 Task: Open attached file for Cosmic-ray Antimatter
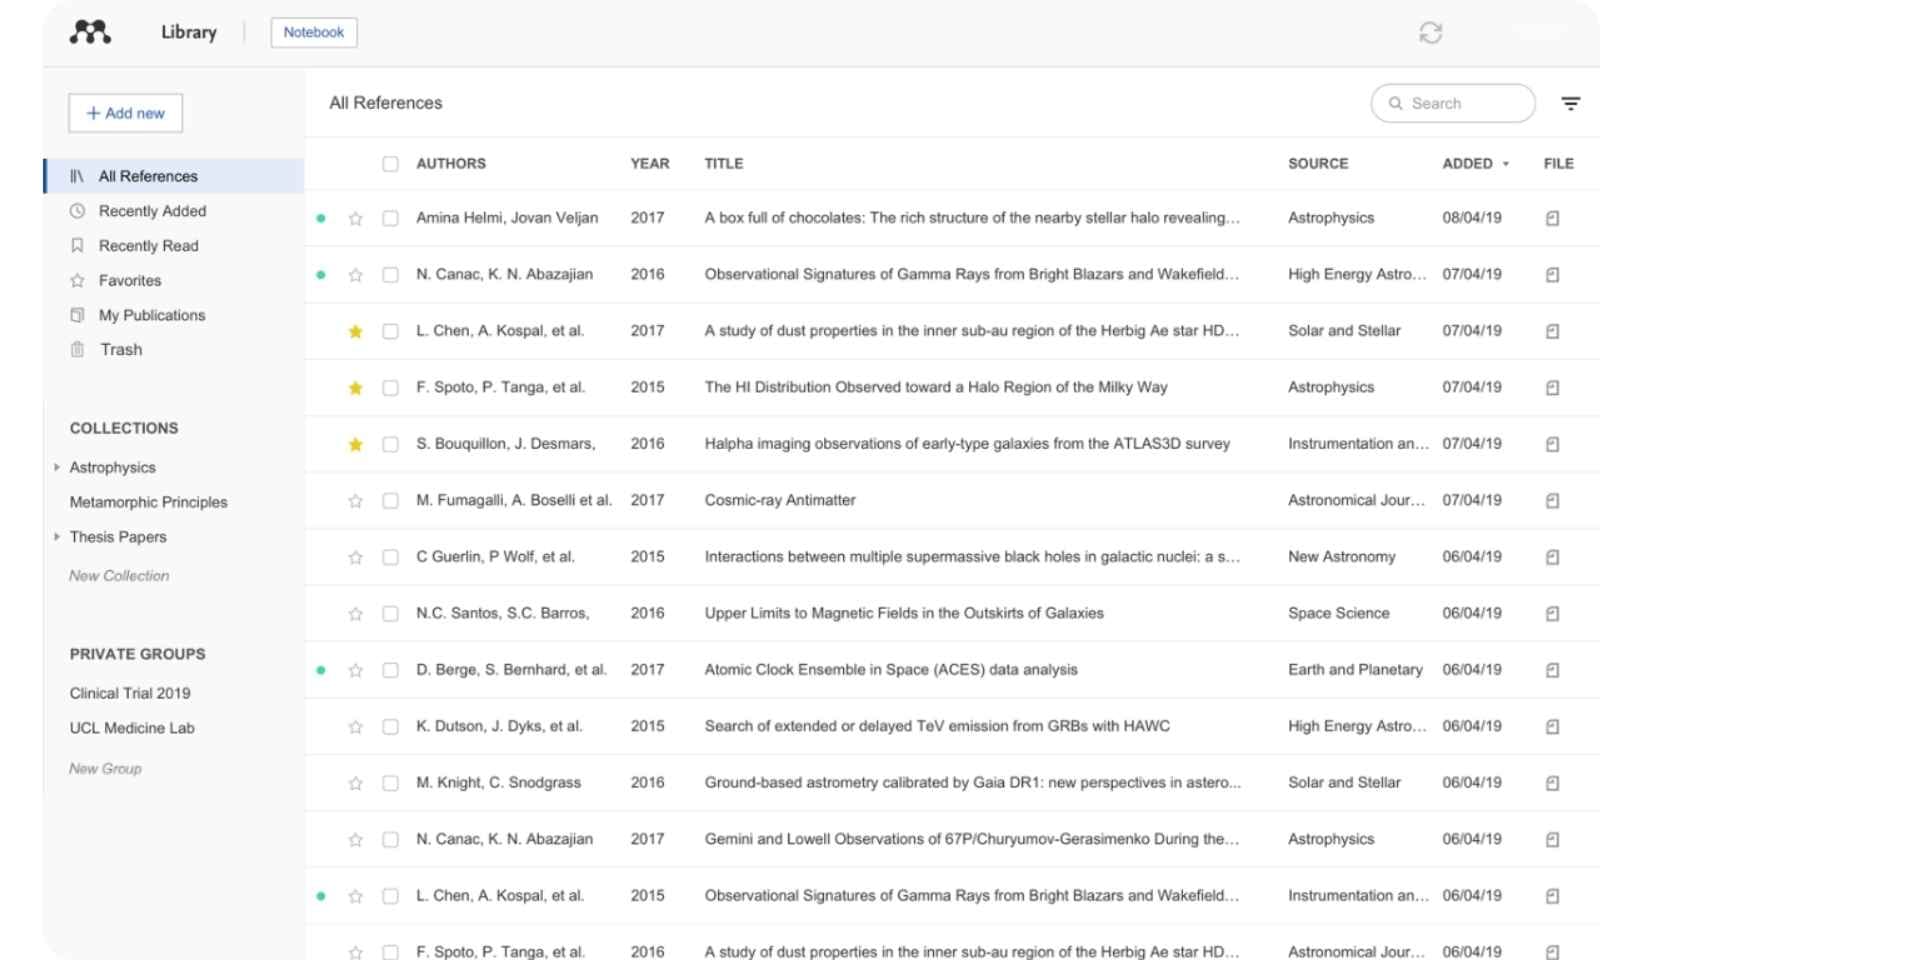pos(1552,501)
